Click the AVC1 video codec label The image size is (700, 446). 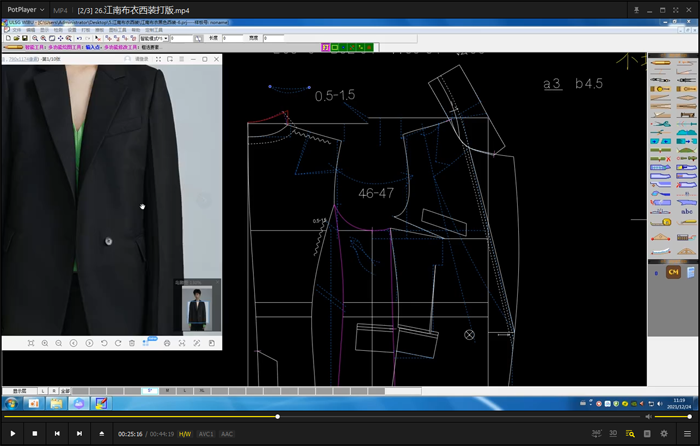click(x=206, y=434)
